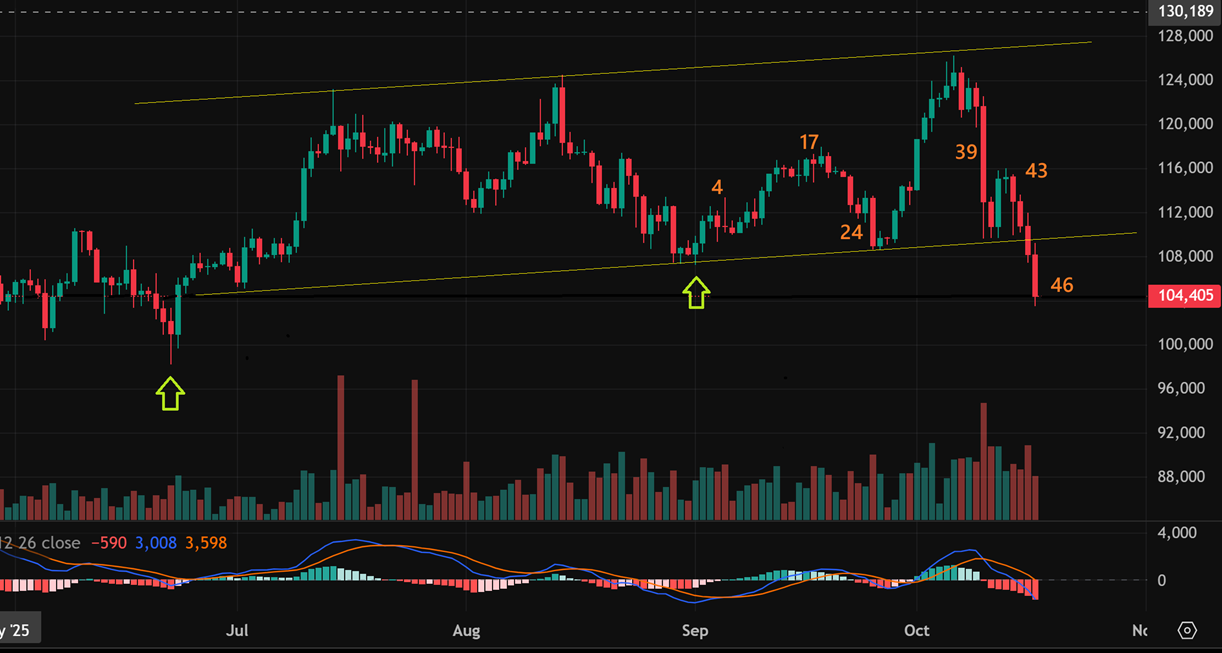This screenshot has height=653, width=1222.
Task: Click the 128,000 price scale label
Action: pyautogui.click(x=1185, y=36)
